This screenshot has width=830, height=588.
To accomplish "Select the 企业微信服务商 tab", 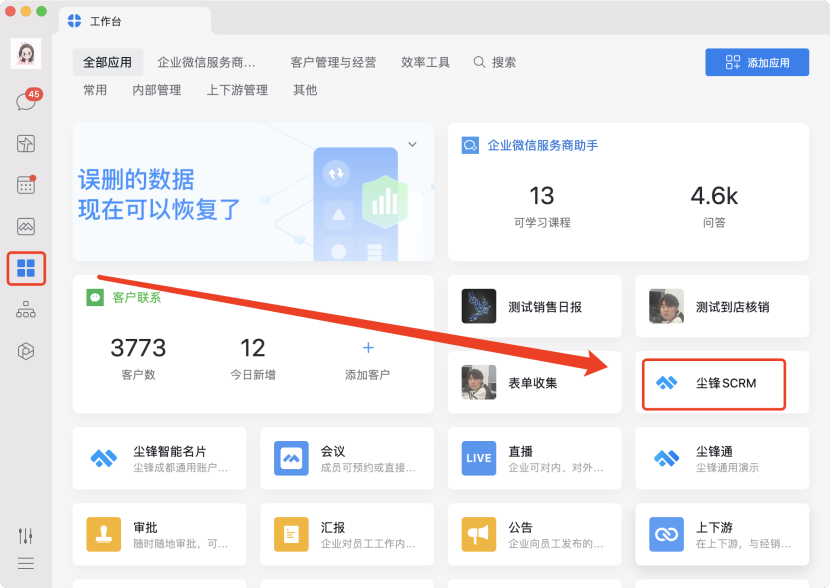I will coord(206,62).
